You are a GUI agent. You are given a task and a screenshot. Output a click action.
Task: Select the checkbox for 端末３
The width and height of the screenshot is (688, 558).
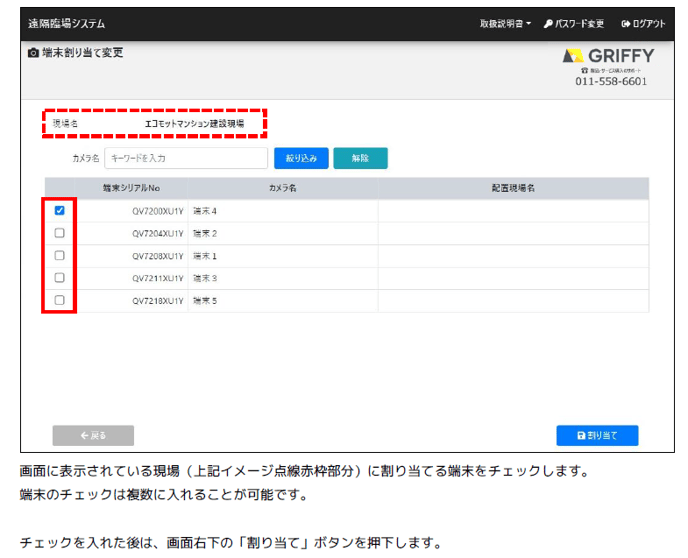click(x=60, y=277)
